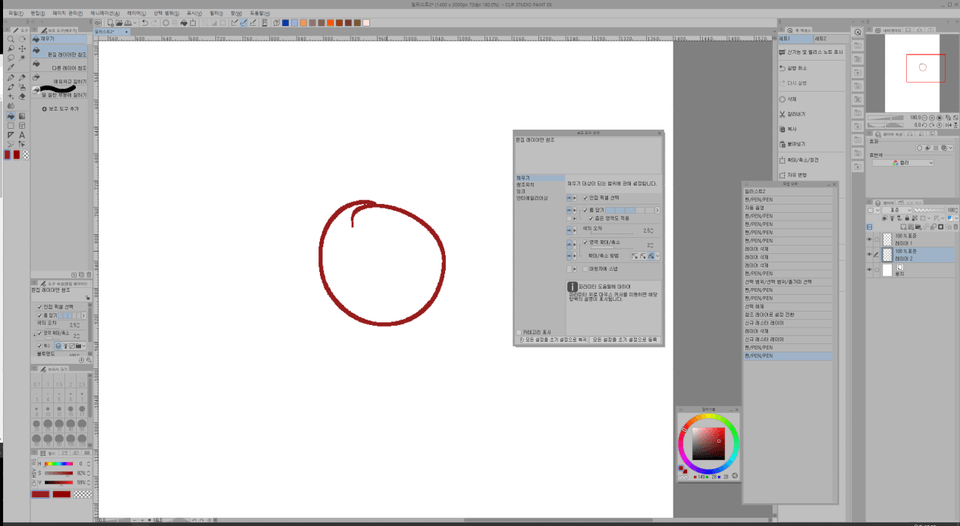Select the Text tool

click(22, 135)
